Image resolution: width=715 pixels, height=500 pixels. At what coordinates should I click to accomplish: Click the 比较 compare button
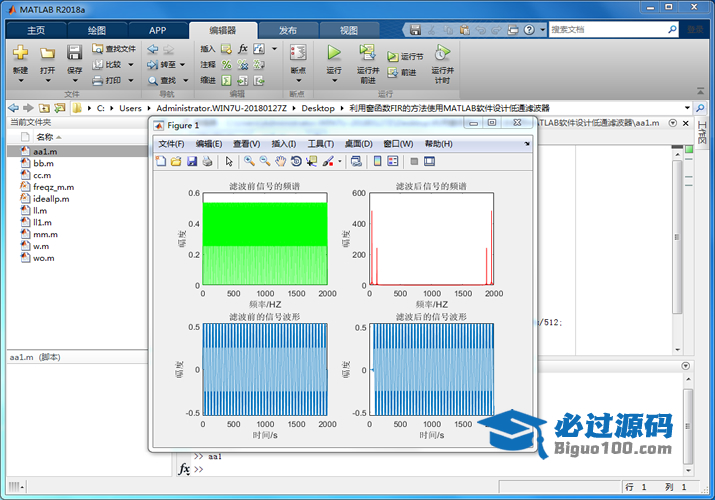108,65
